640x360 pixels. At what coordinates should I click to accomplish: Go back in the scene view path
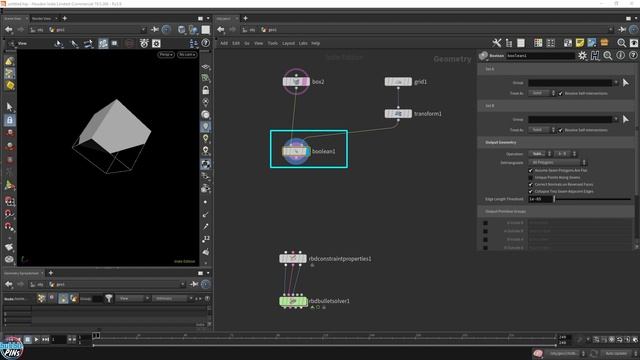(9, 29)
